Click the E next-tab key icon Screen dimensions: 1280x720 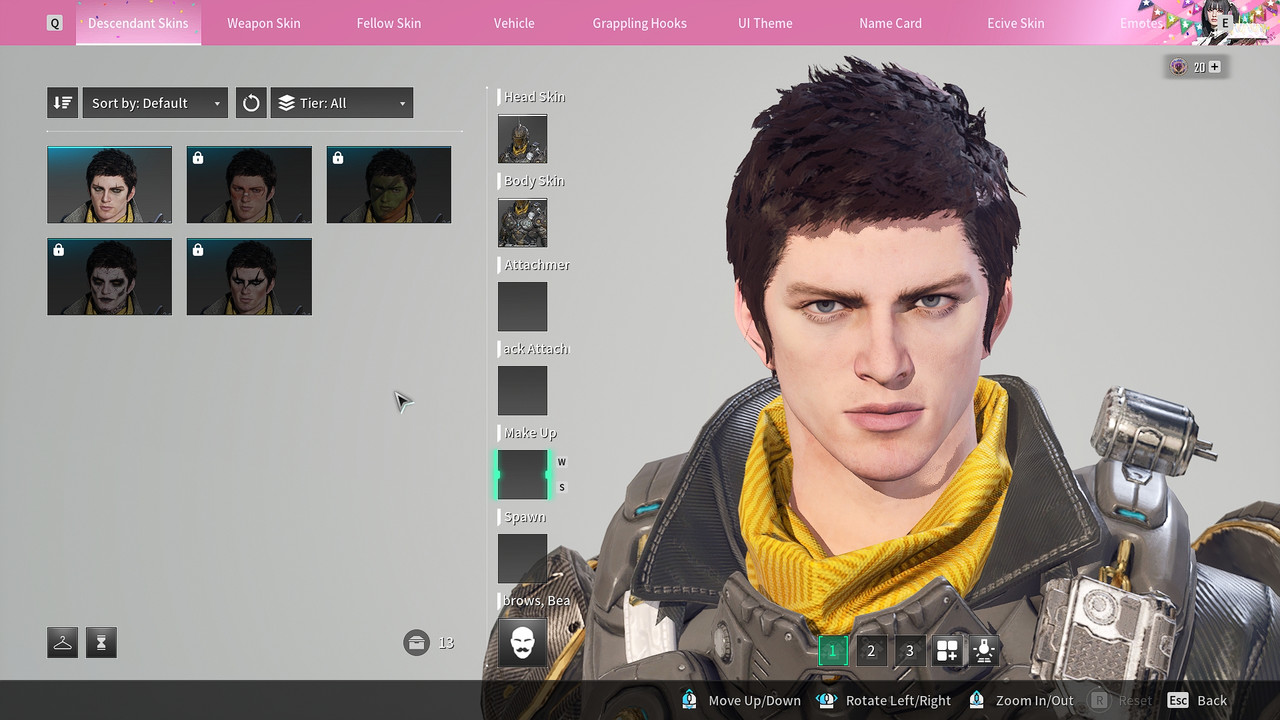1225,23
